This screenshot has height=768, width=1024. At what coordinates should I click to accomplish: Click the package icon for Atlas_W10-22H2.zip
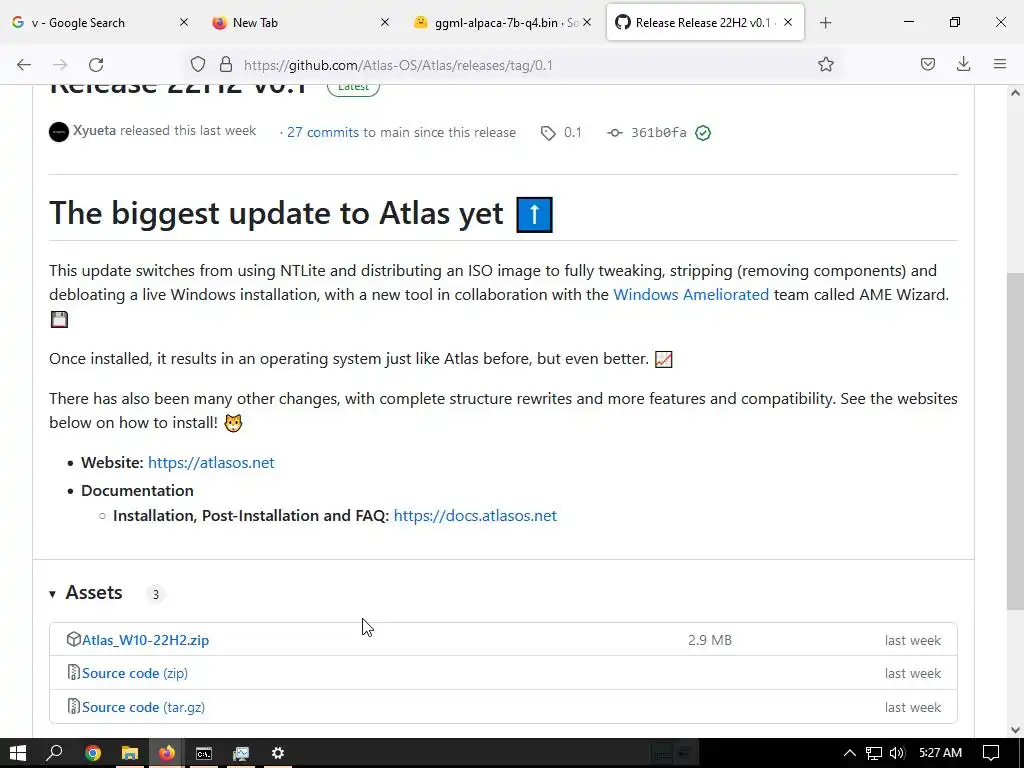click(74, 639)
